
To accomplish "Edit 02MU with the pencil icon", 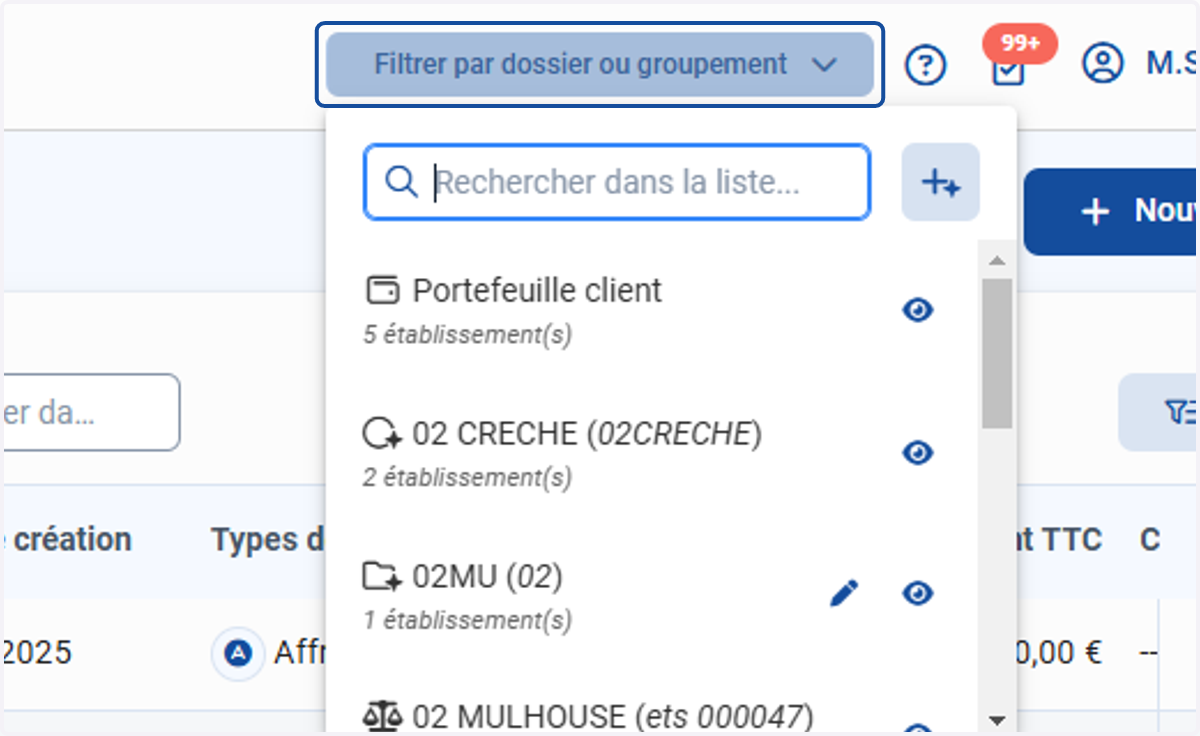I will (844, 594).
